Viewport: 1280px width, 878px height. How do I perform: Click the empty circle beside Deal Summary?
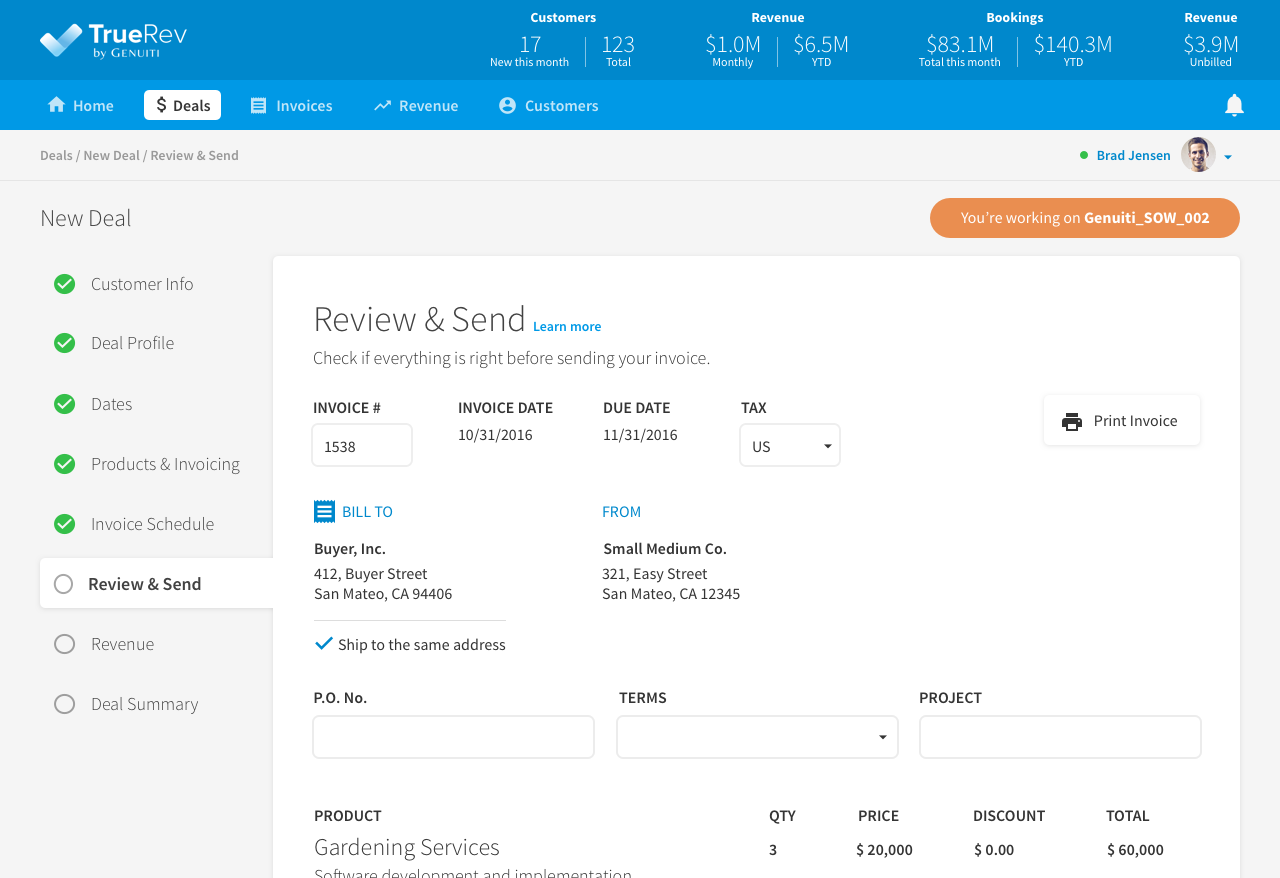click(x=64, y=704)
